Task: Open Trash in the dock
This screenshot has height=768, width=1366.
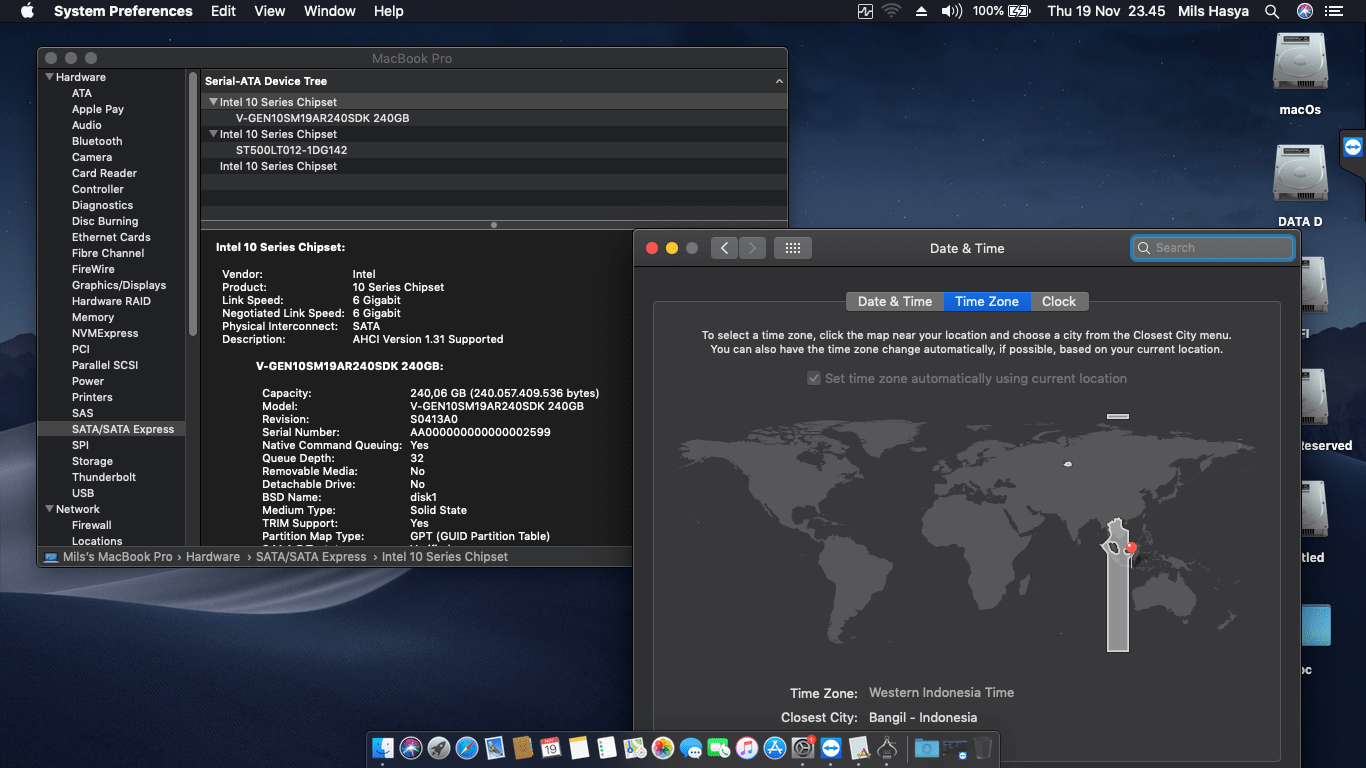Action: [x=983, y=747]
